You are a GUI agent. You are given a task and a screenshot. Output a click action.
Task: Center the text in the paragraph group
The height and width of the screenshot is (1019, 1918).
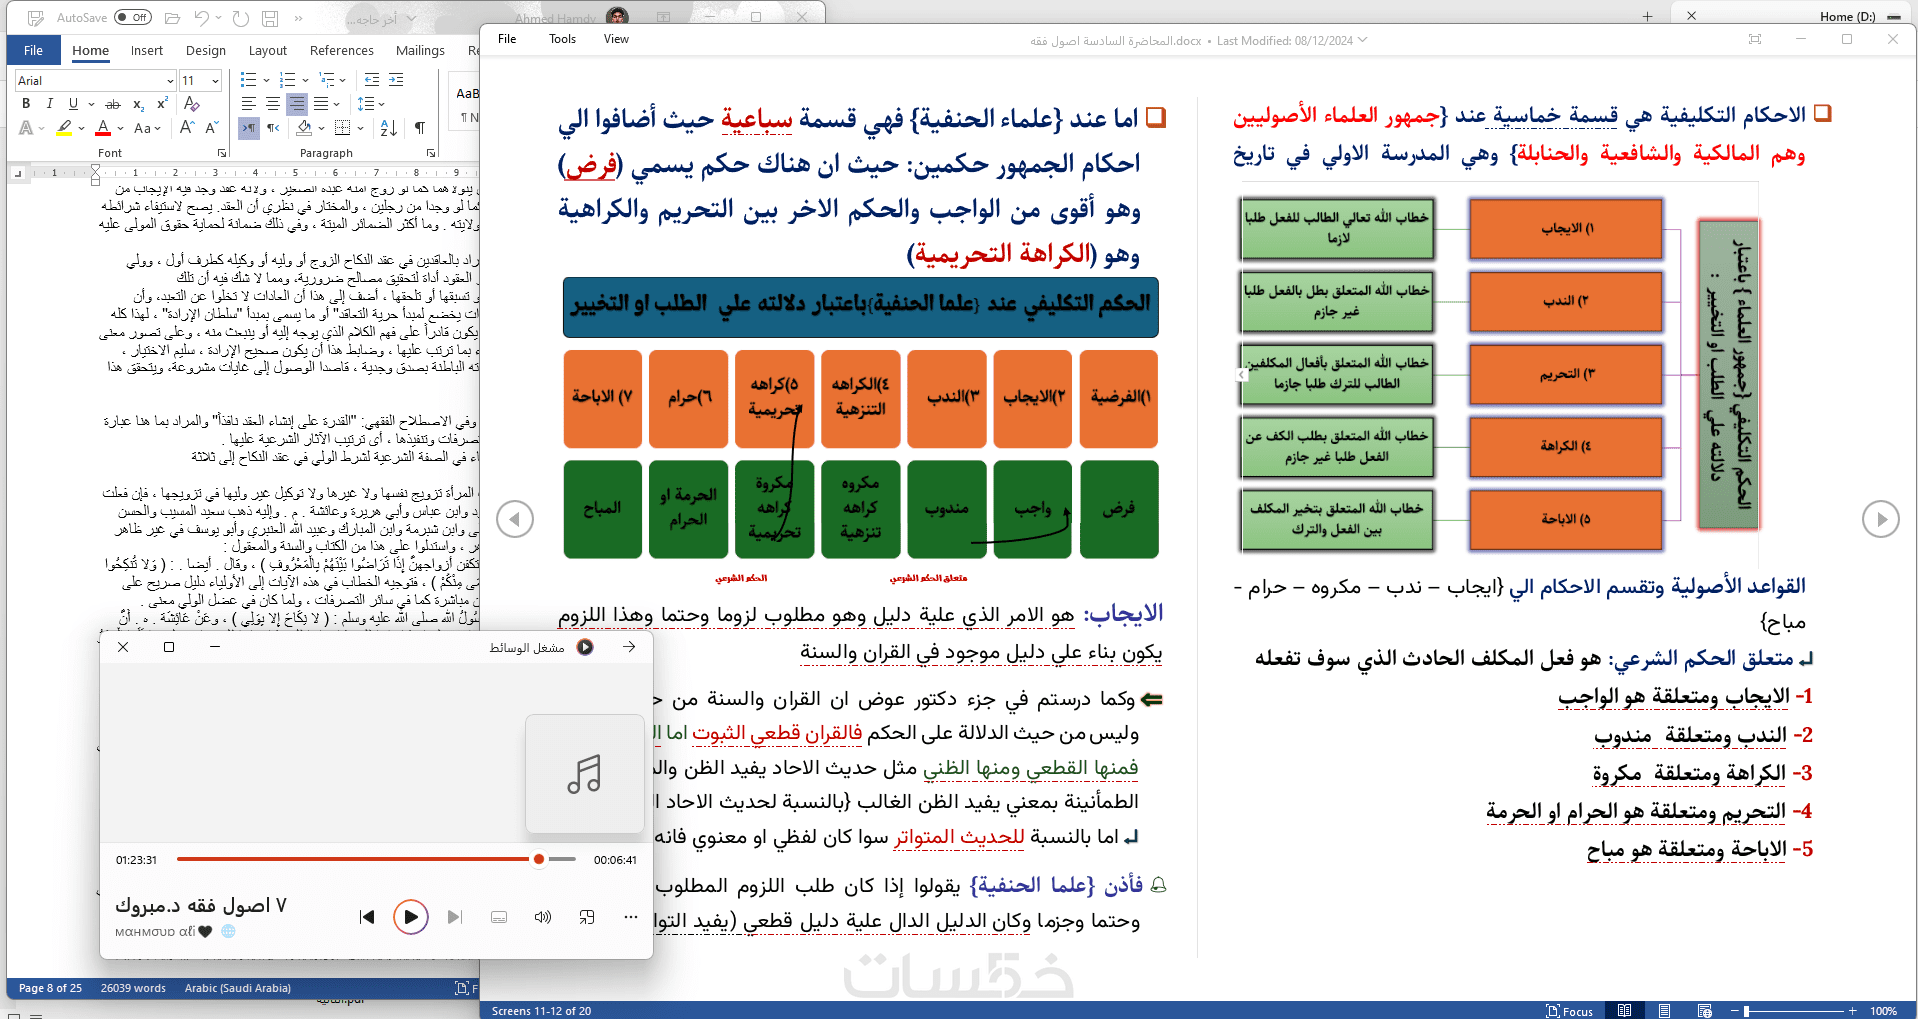coord(273,104)
